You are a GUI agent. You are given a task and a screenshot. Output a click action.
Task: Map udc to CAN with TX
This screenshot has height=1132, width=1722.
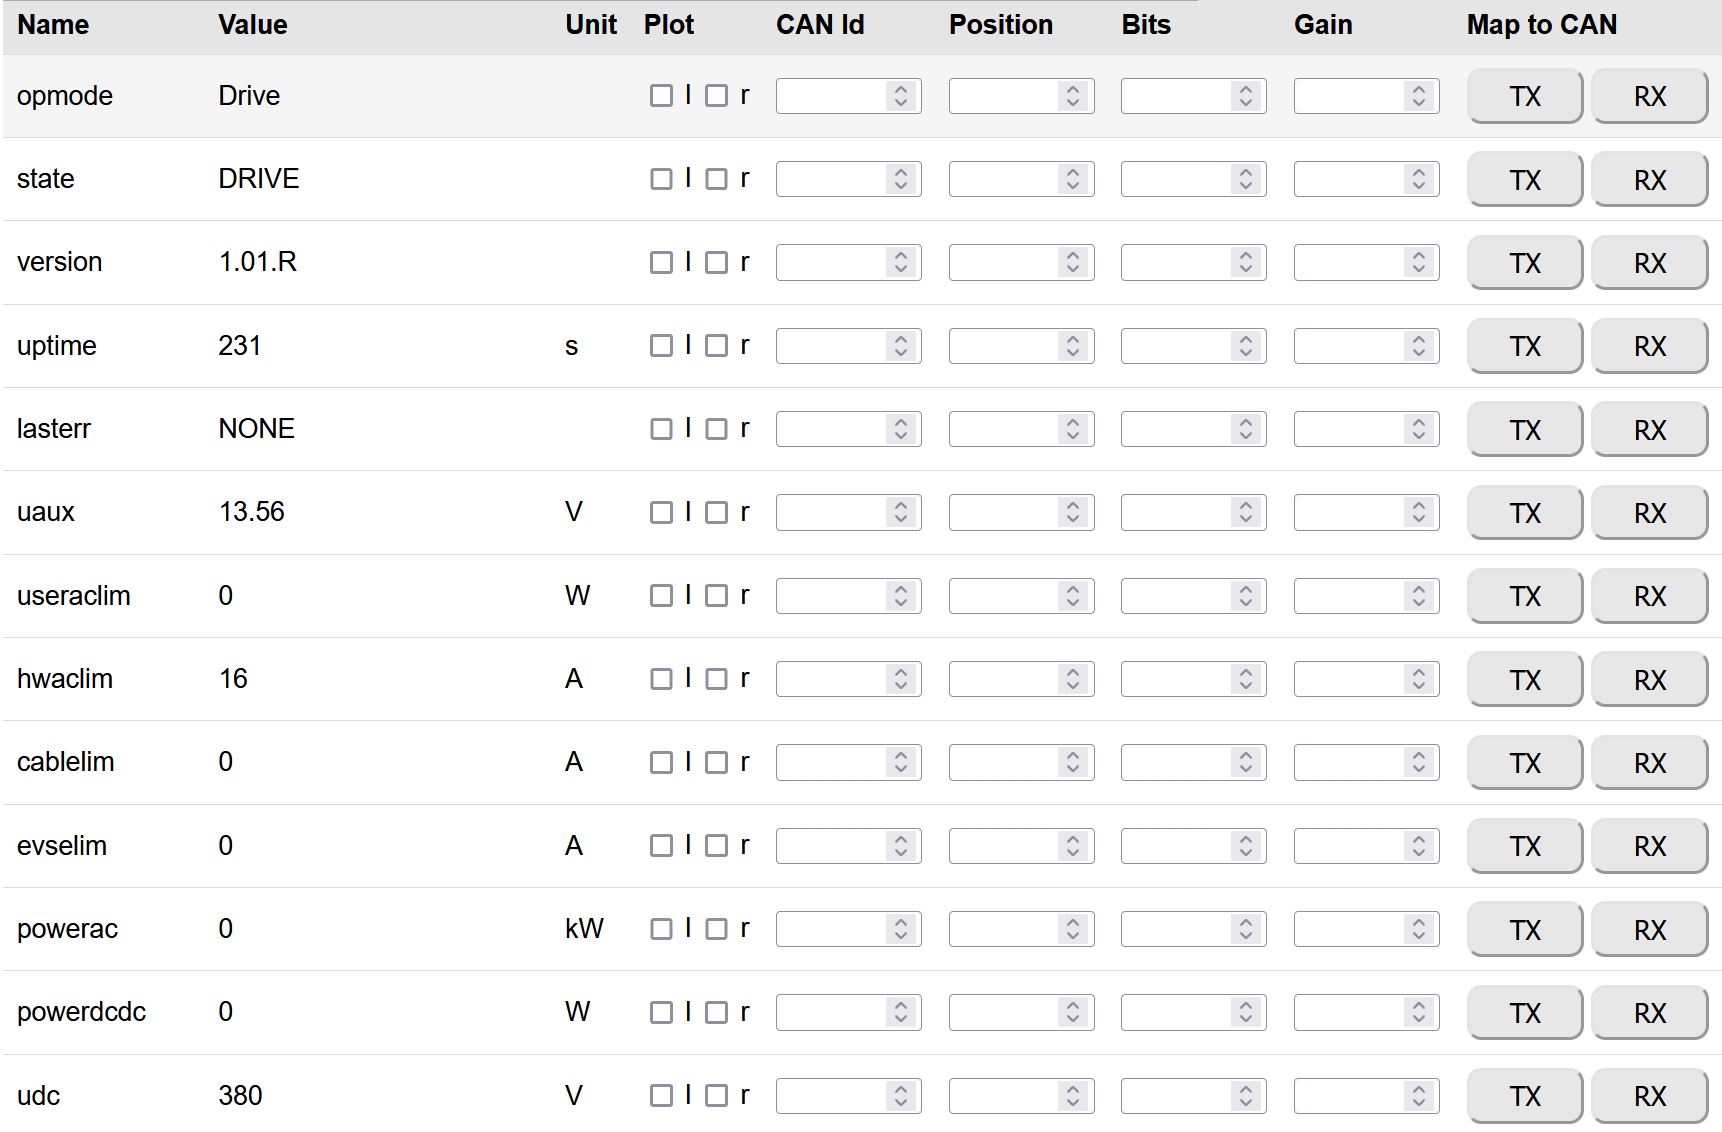[x=1524, y=1096]
